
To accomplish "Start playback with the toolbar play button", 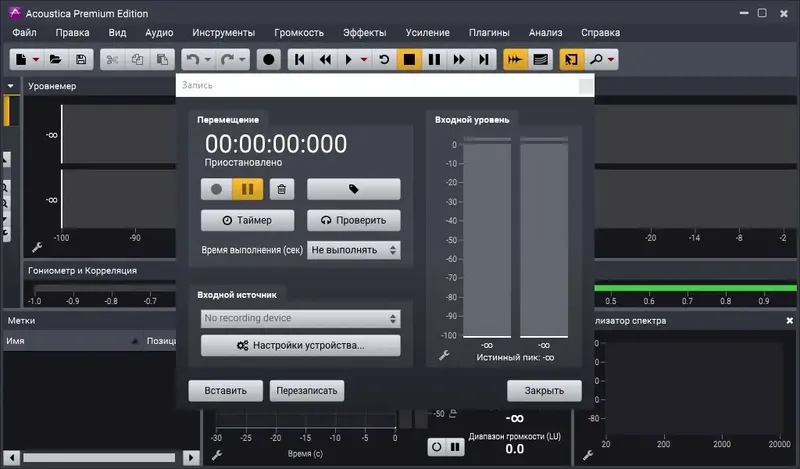I will (349, 60).
